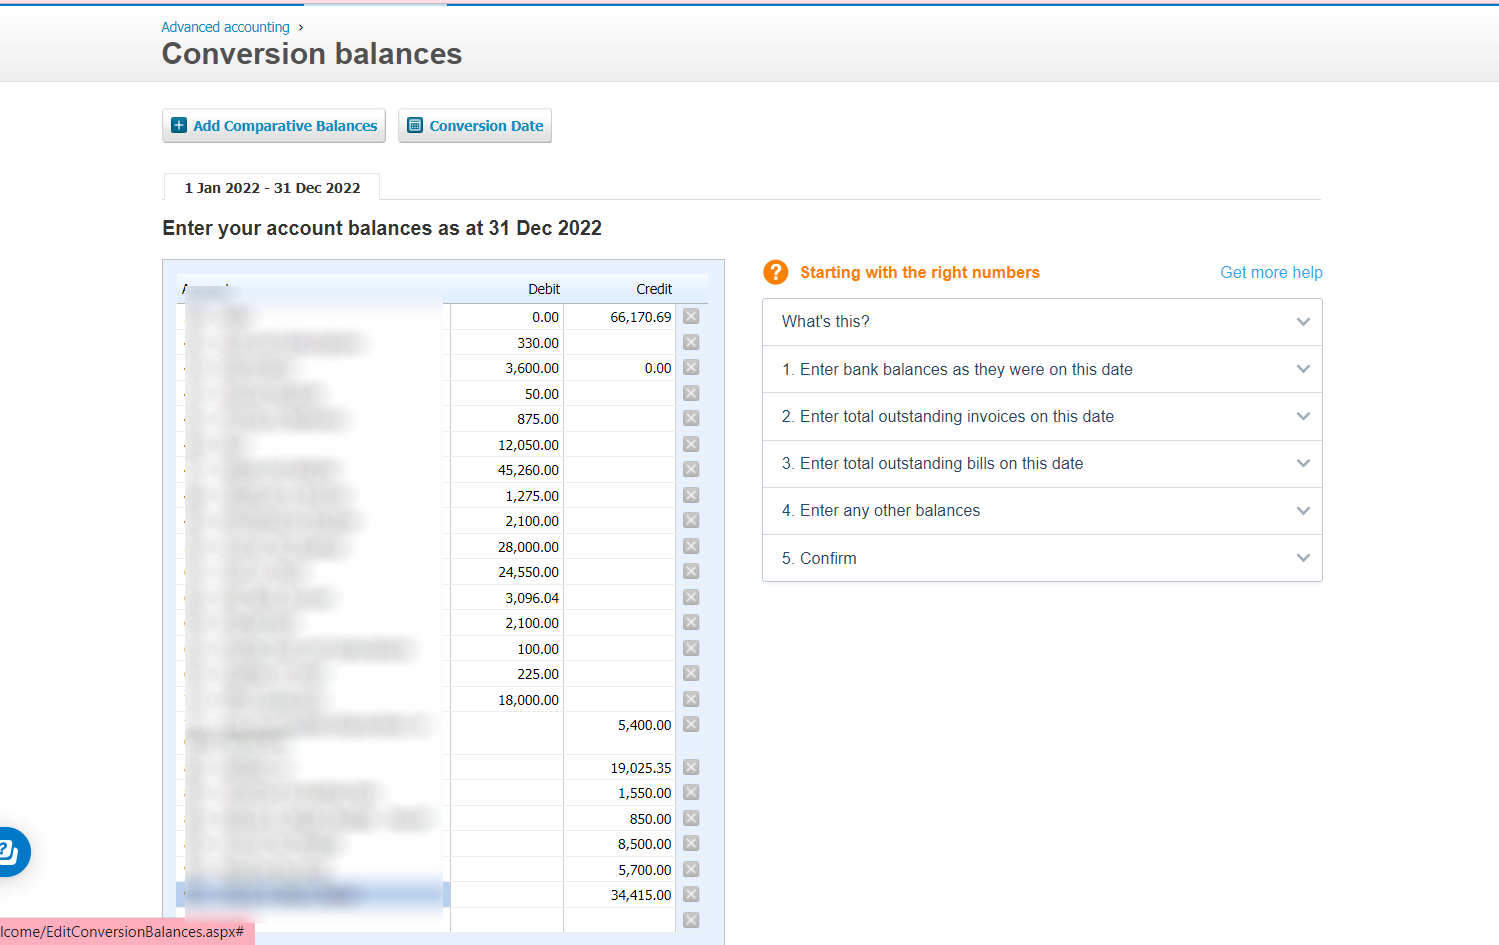Remove the 5,400.00 credit row
Image resolution: width=1499 pixels, height=945 pixels.
coord(691,724)
